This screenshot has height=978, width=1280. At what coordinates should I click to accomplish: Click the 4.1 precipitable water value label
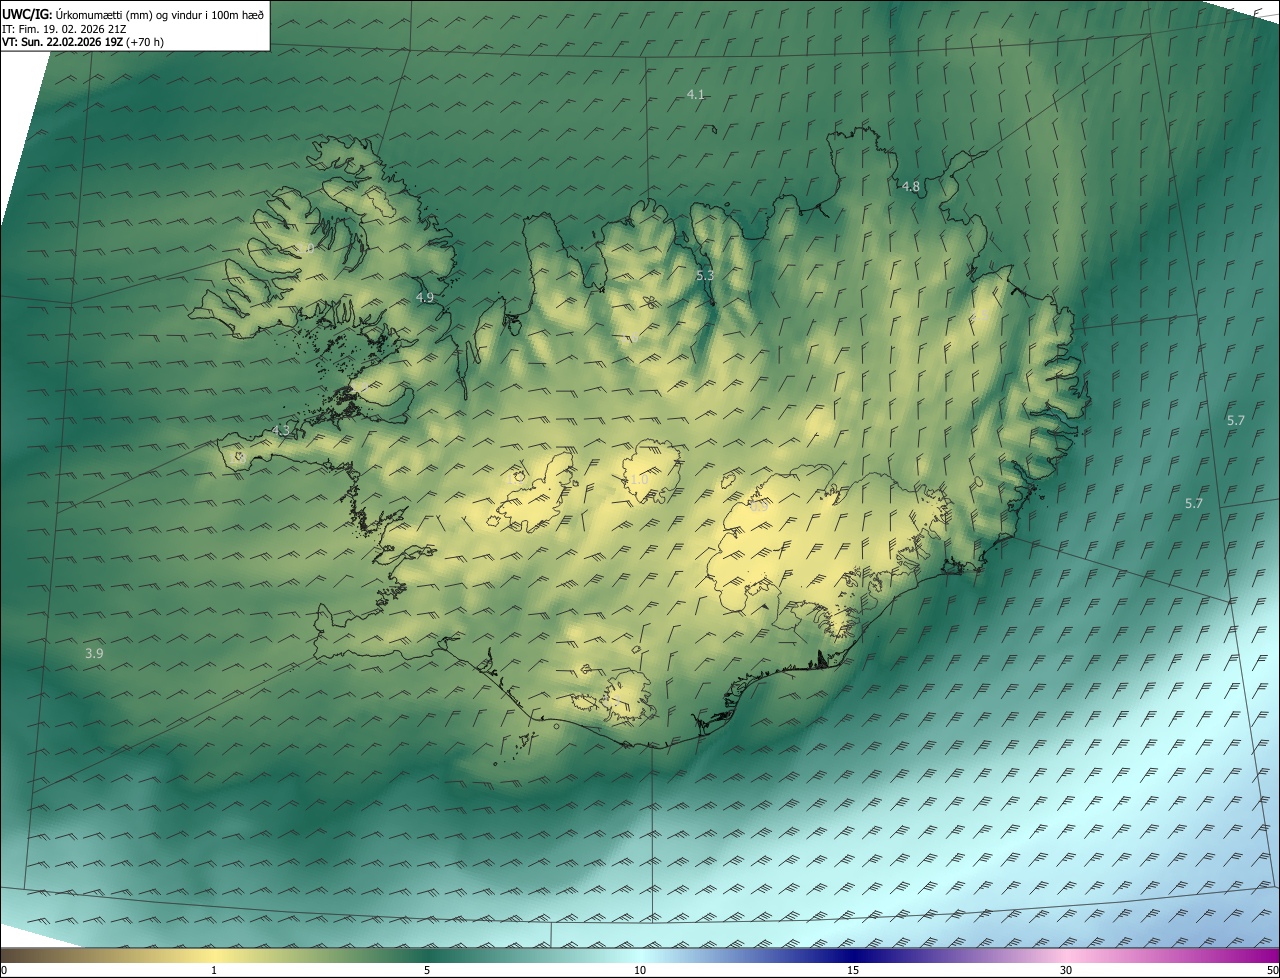click(696, 95)
